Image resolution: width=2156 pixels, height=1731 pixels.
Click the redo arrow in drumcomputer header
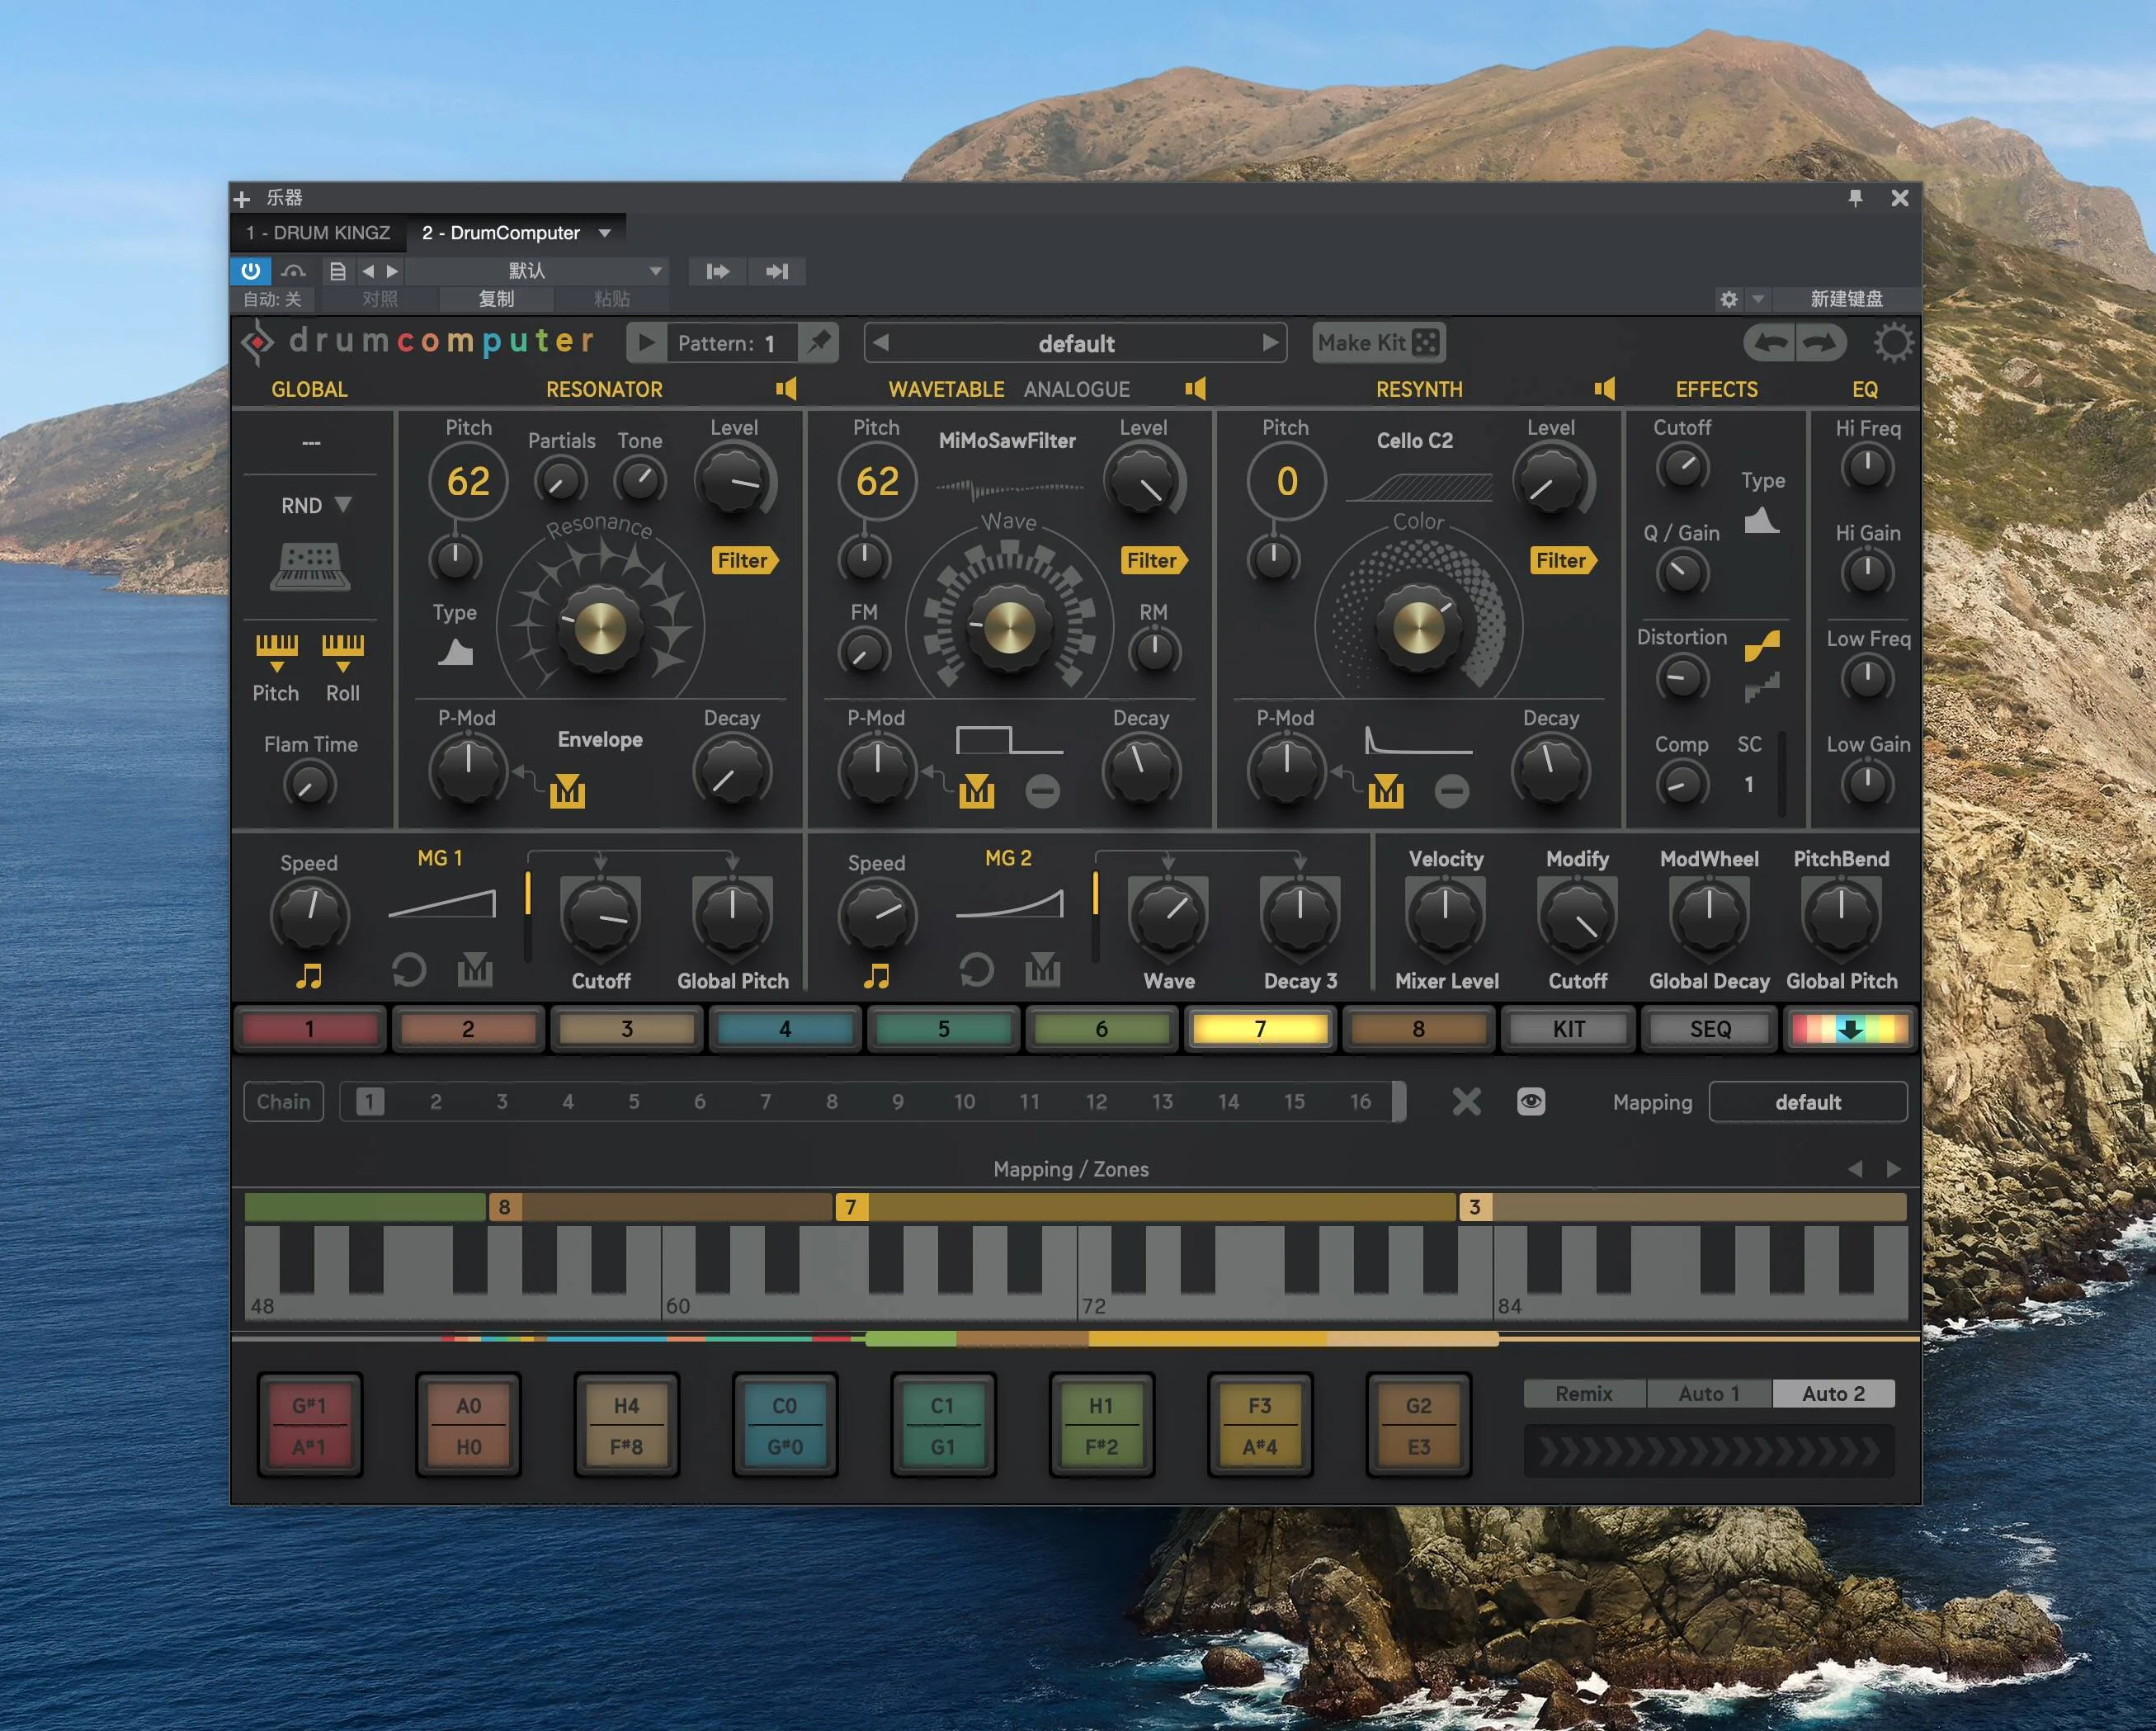tap(1820, 343)
